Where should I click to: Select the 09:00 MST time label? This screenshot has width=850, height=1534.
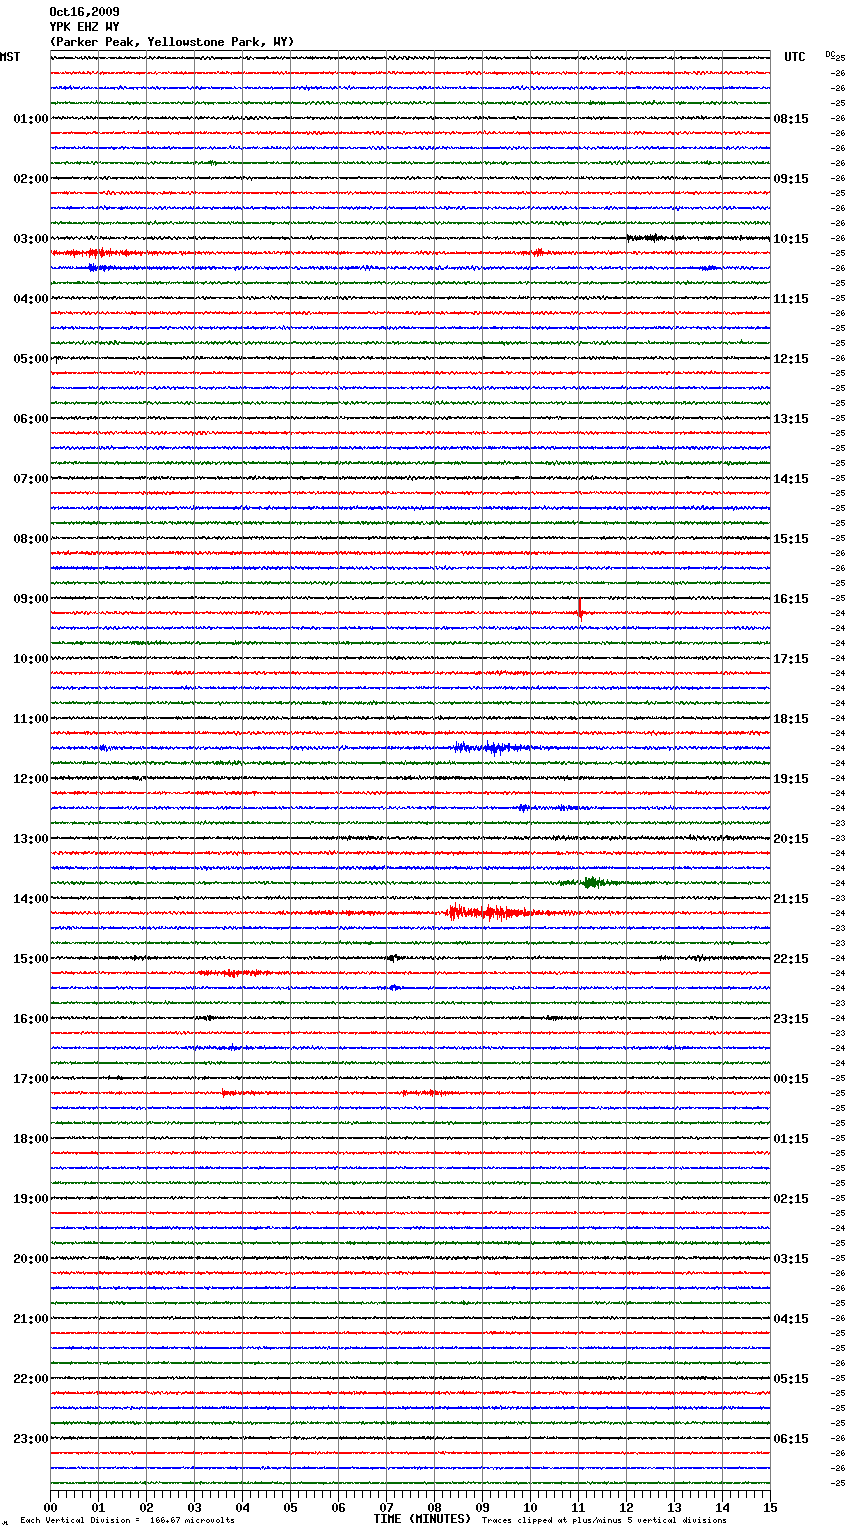(x=30, y=599)
